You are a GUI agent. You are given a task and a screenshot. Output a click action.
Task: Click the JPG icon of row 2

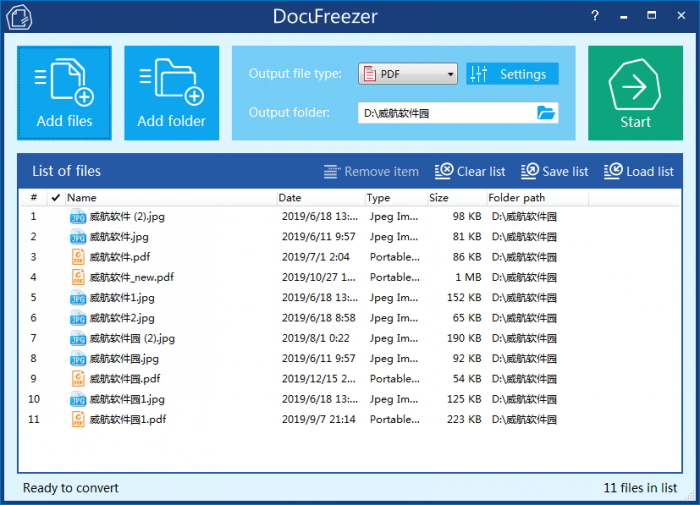pyautogui.click(x=78, y=237)
